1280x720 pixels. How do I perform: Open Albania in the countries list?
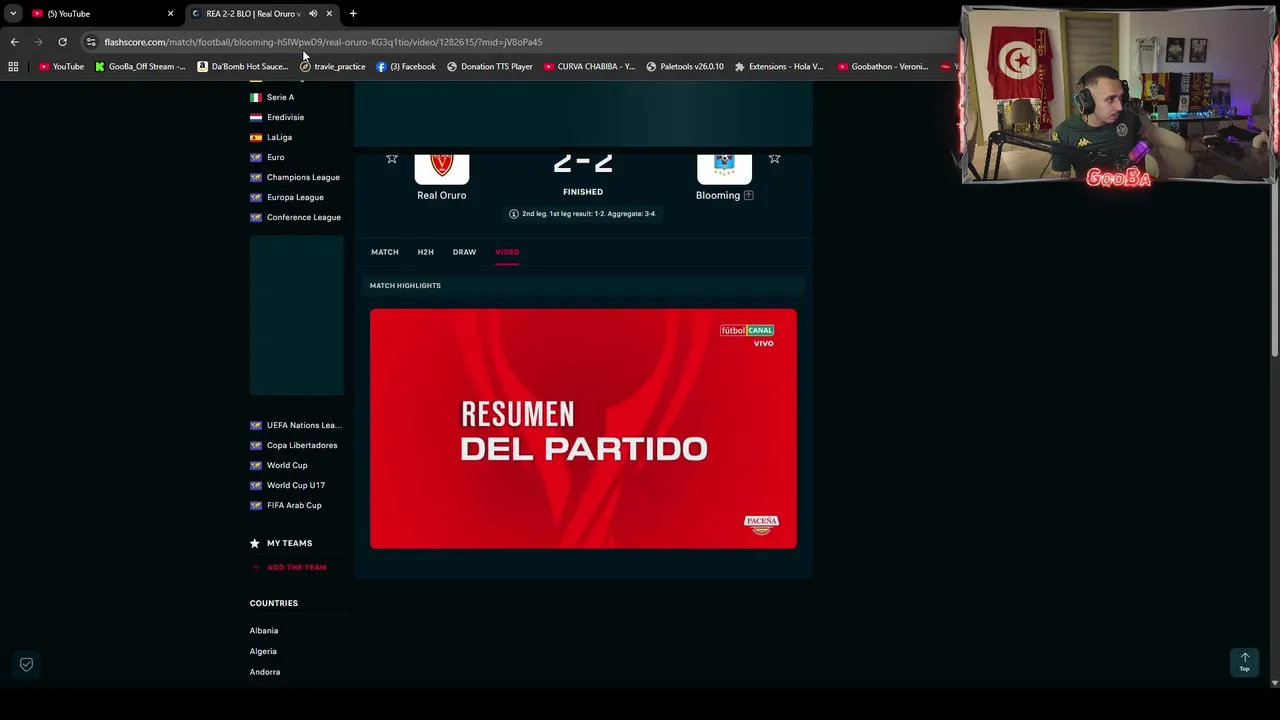[264, 631]
